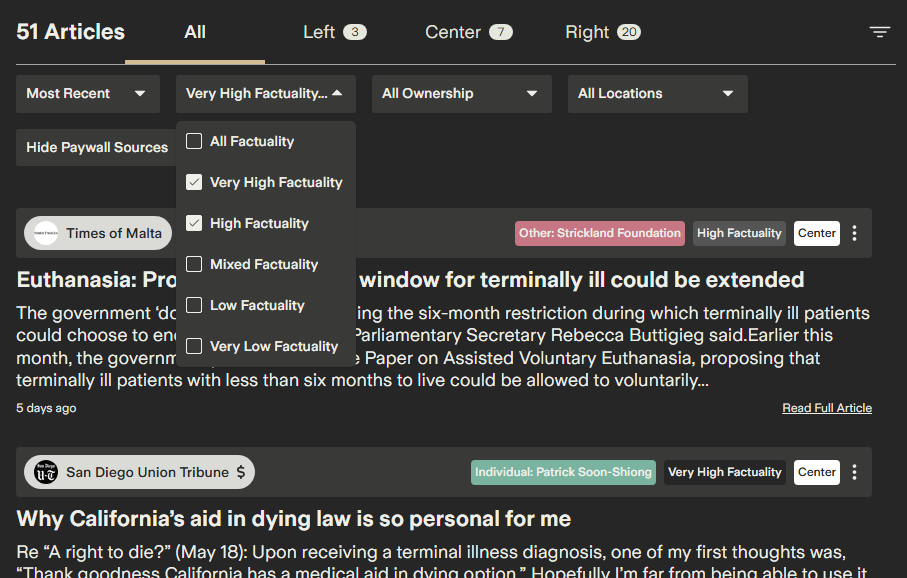The image size is (907, 578).
Task: Open the Euthanasia article headline
Action: click(x=410, y=280)
